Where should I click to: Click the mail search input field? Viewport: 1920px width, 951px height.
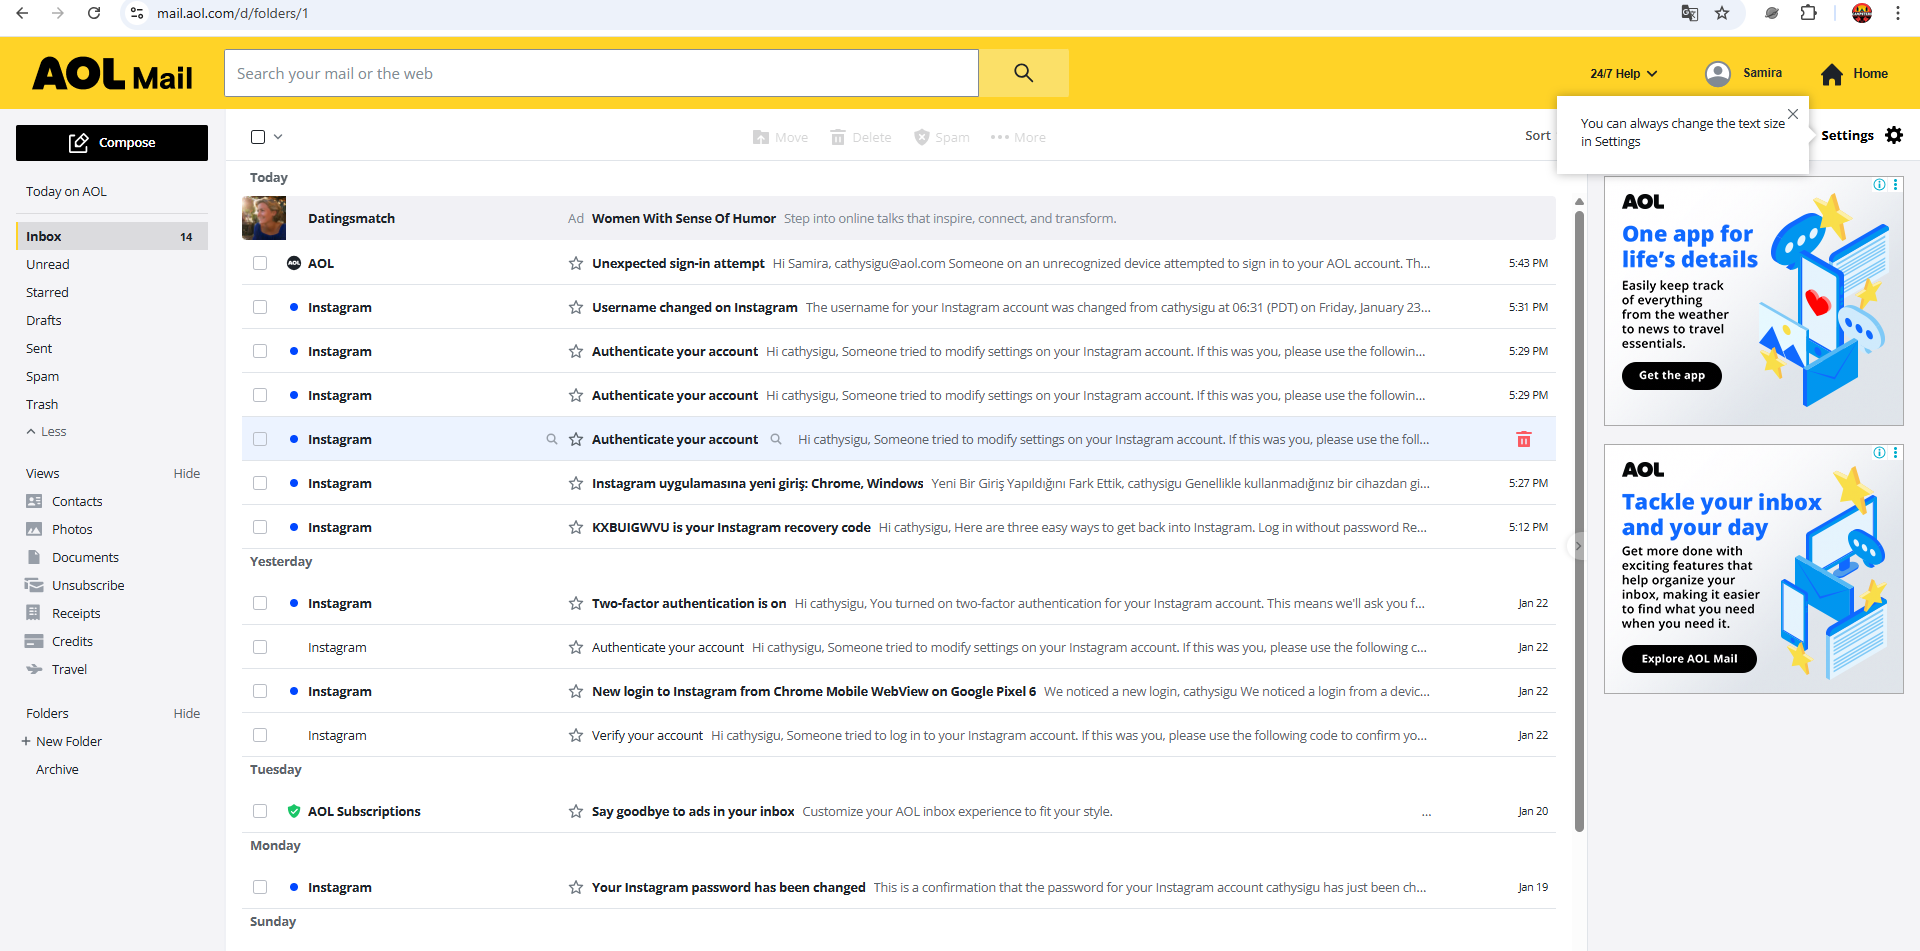[601, 73]
